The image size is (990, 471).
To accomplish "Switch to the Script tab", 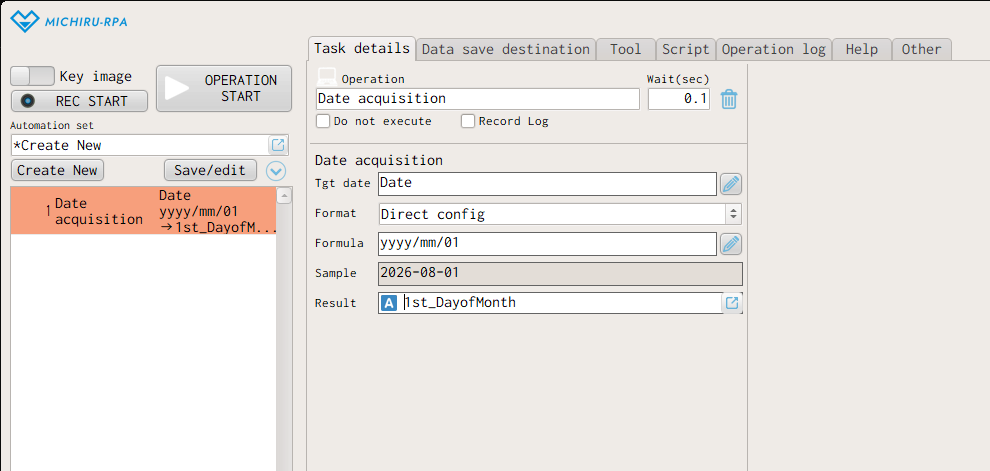I will (x=686, y=49).
